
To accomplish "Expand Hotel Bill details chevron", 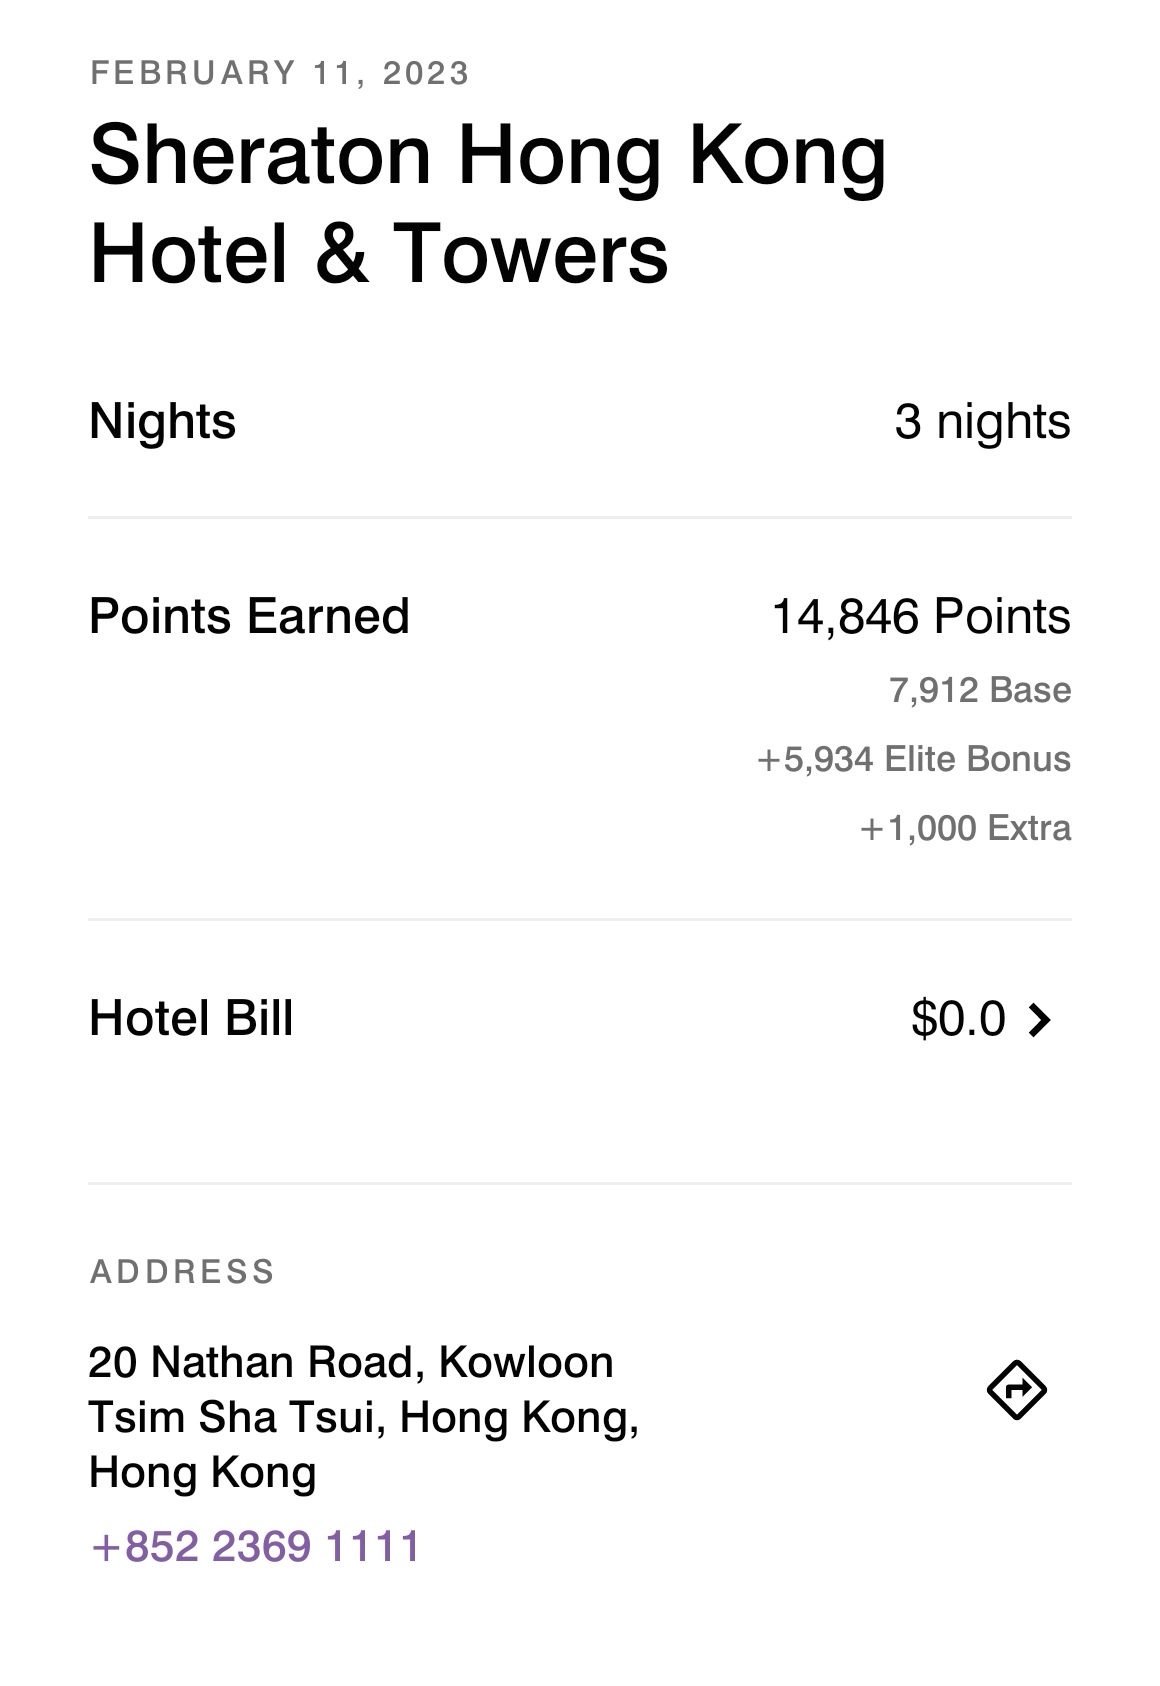I will pyautogui.click(x=1040, y=1020).
